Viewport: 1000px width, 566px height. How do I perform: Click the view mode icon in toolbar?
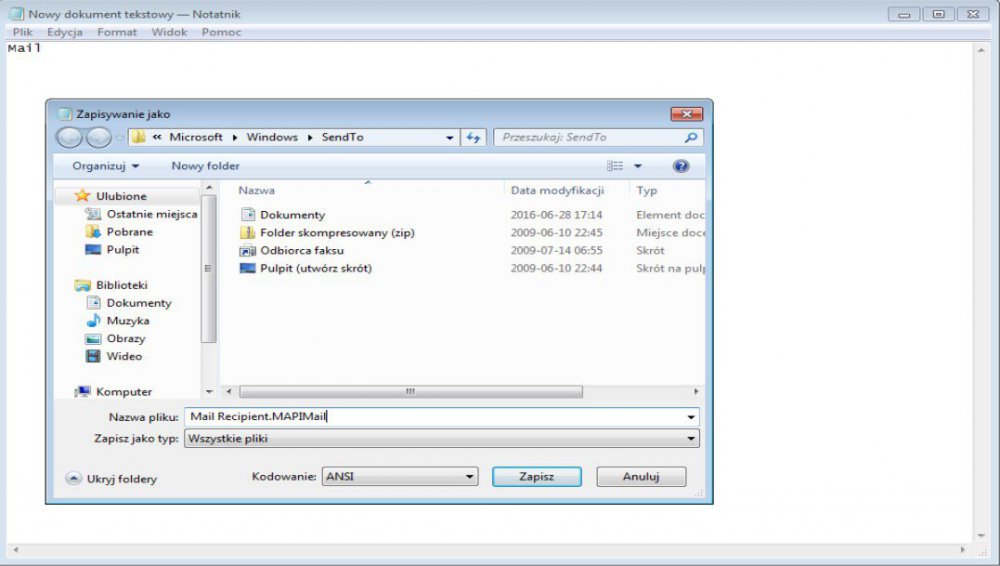pyautogui.click(x=616, y=166)
